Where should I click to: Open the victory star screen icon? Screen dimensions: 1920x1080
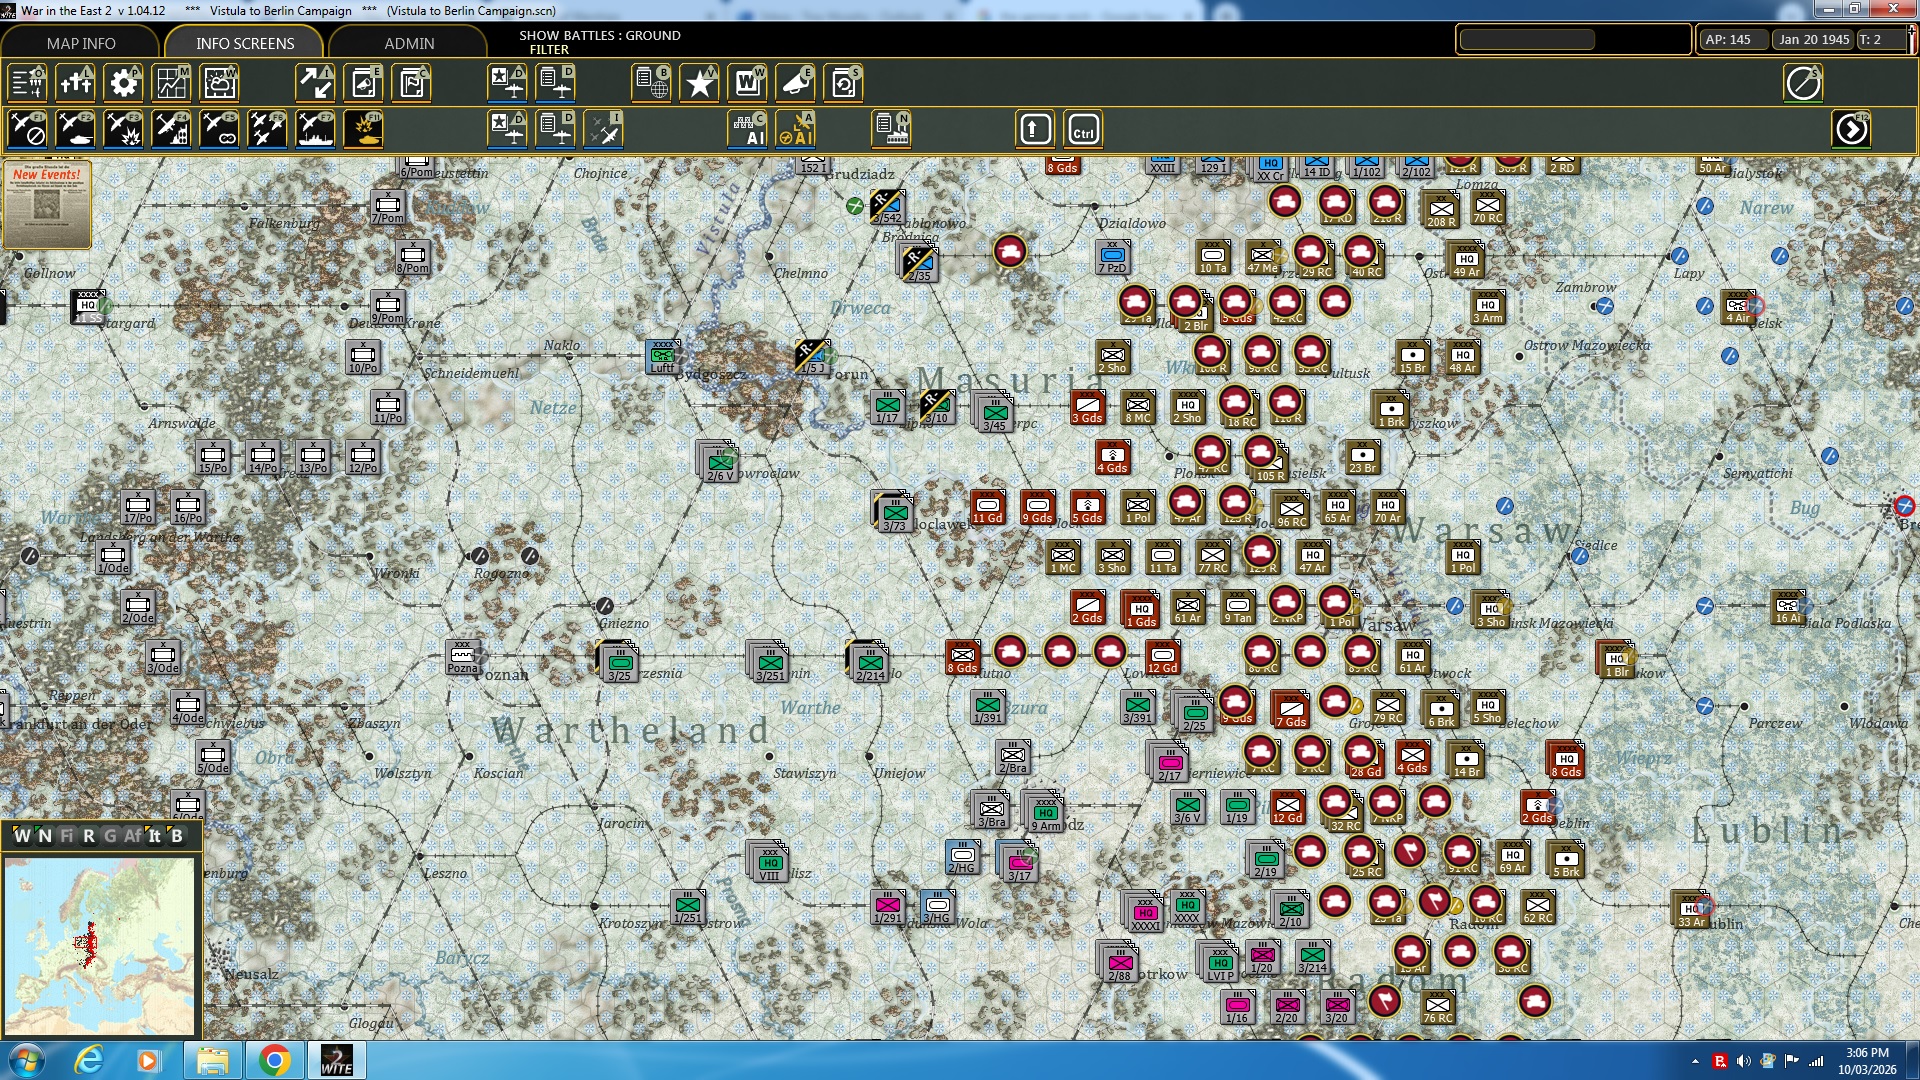700,83
